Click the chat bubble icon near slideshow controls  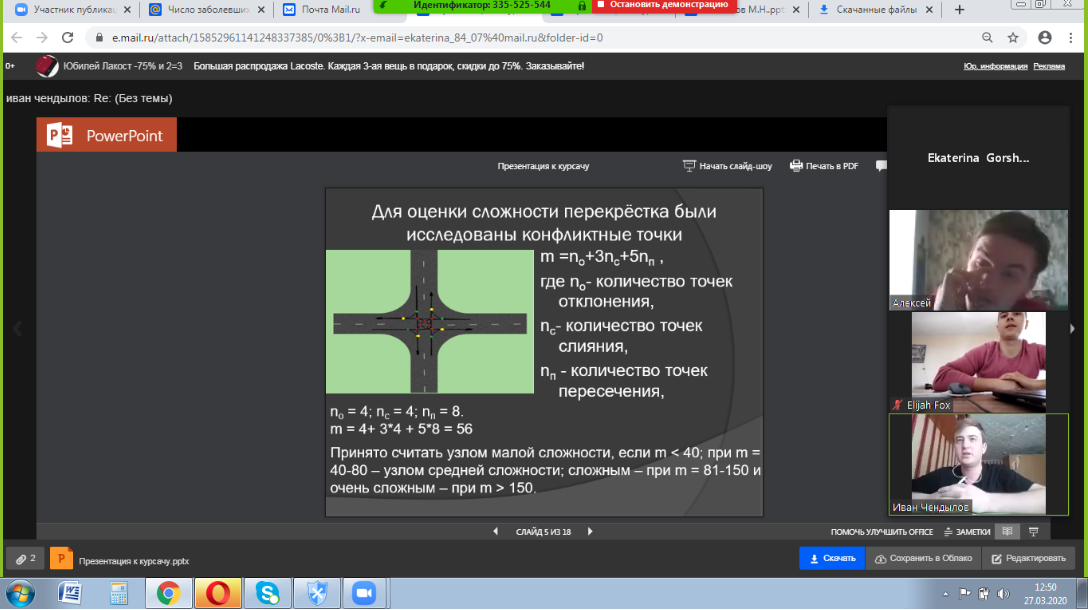click(881, 166)
